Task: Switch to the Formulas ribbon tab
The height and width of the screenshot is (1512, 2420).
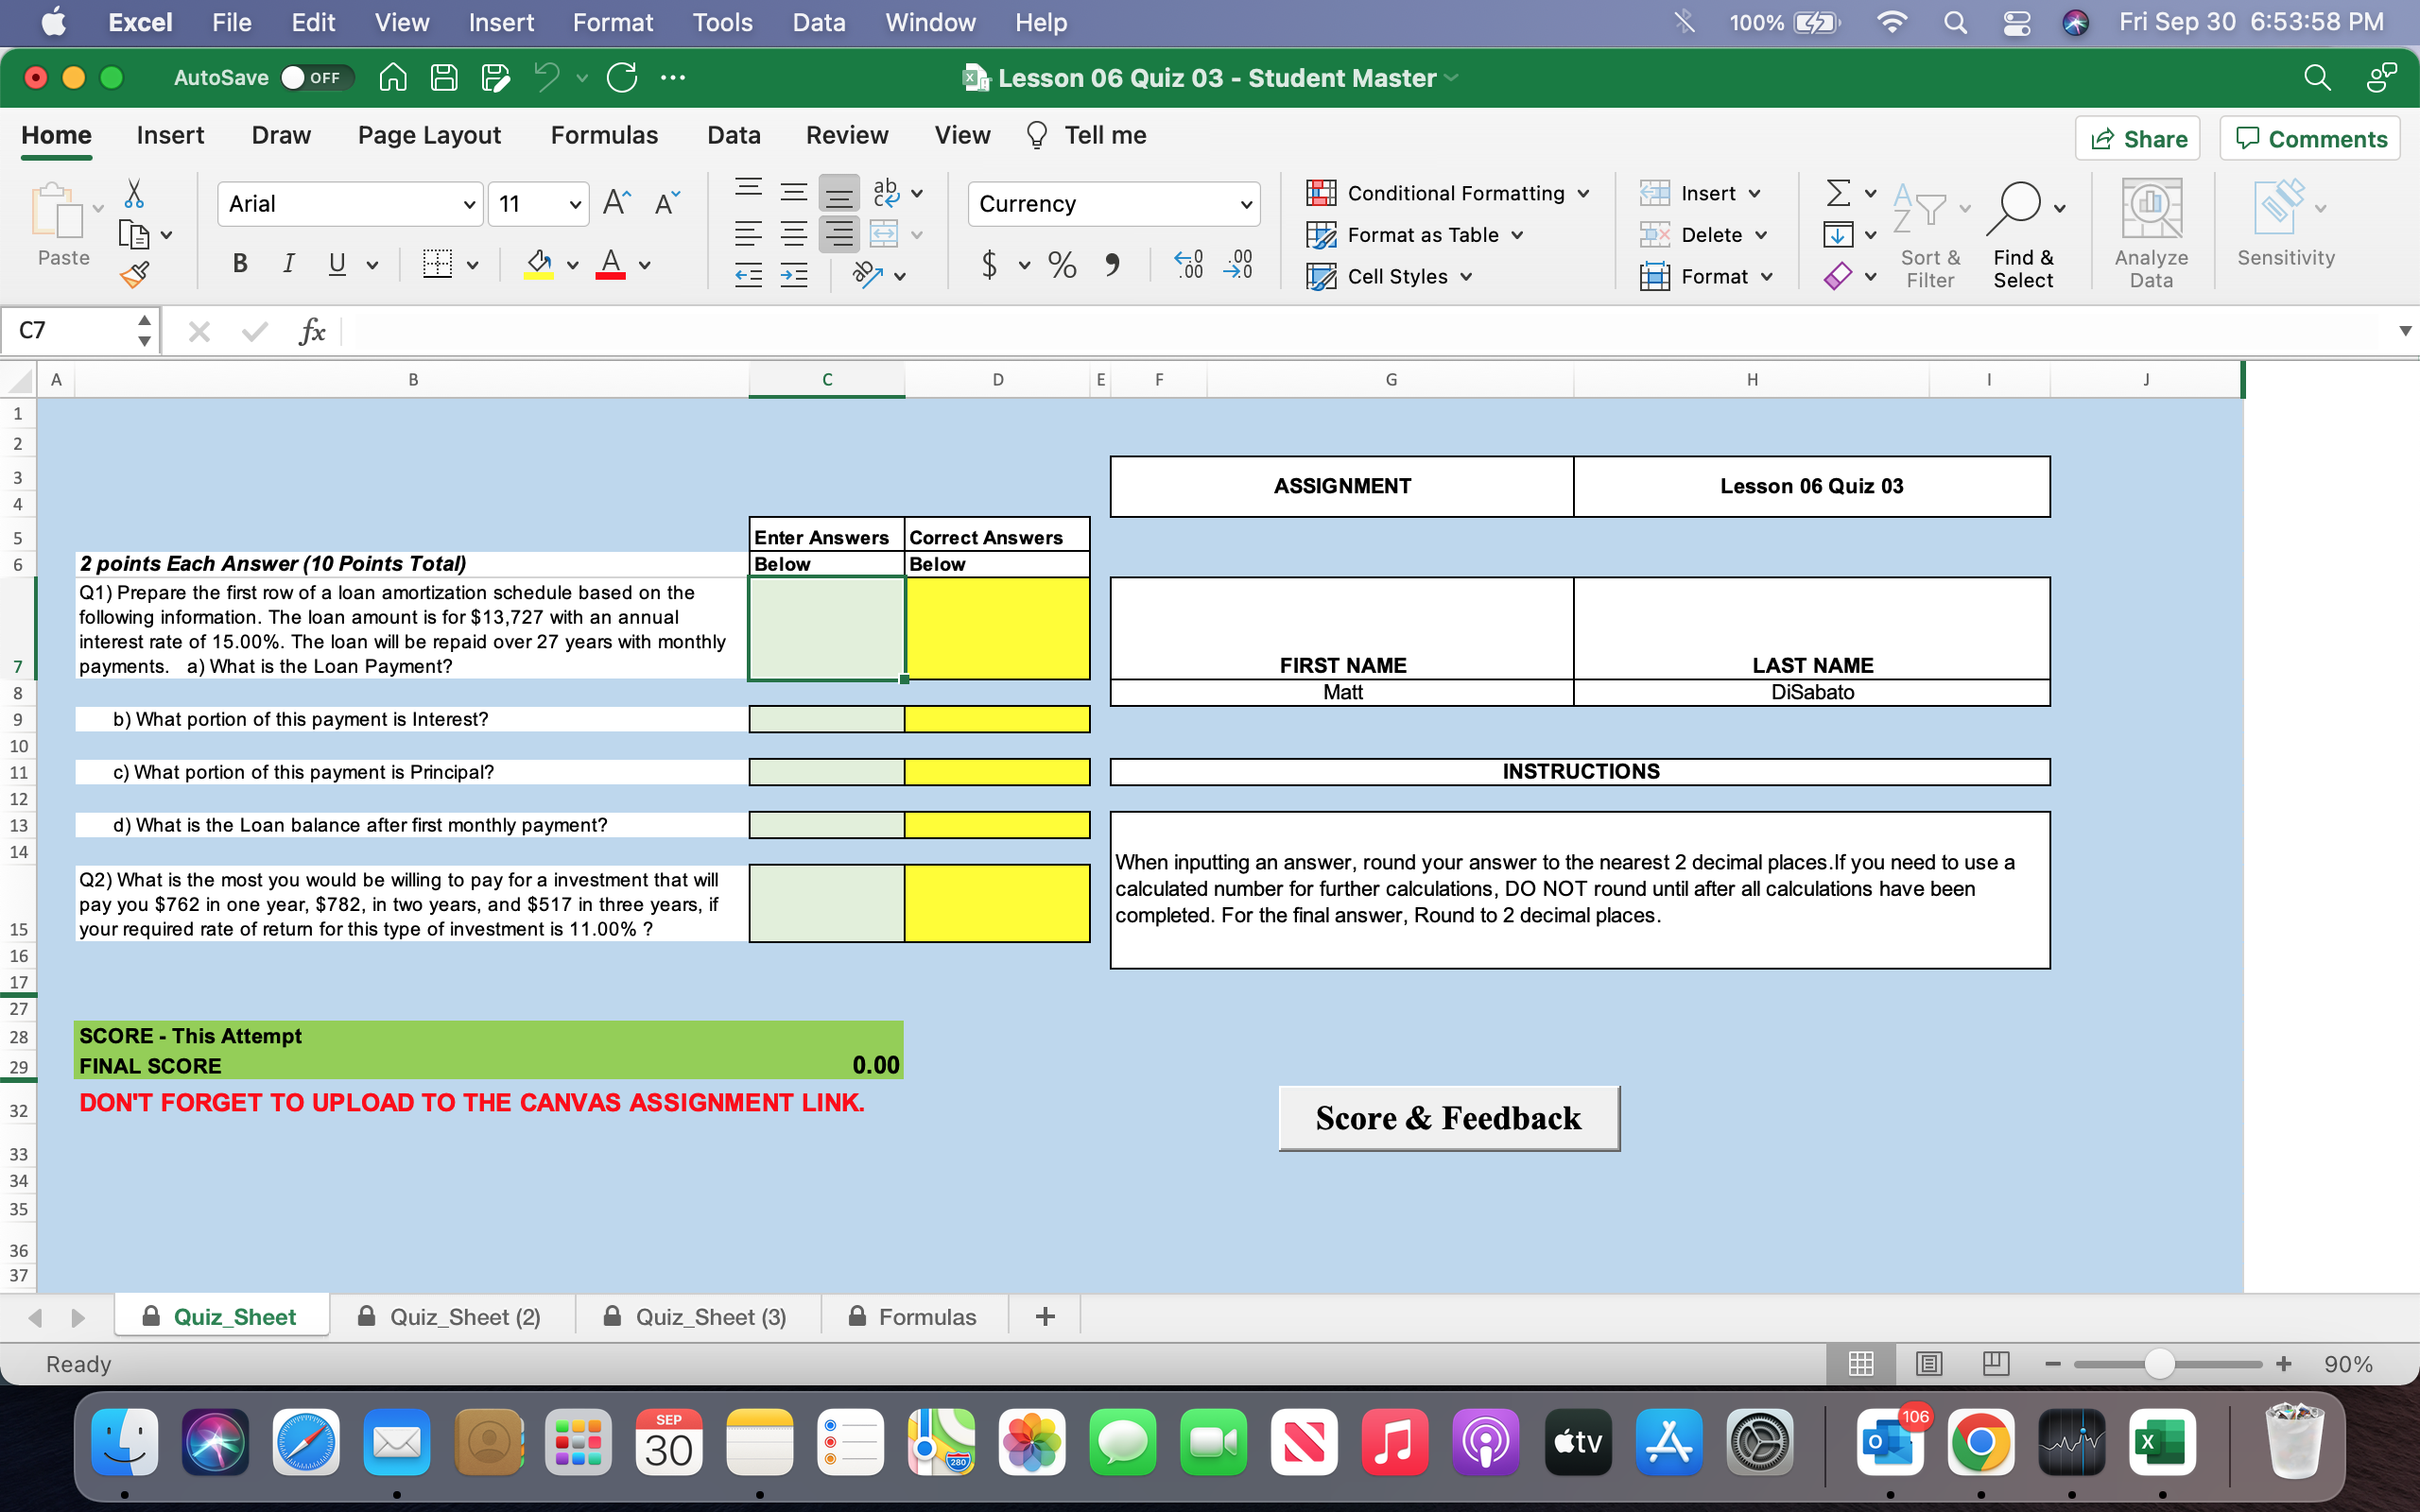Action: pyautogui.click(x=604, y=135)
